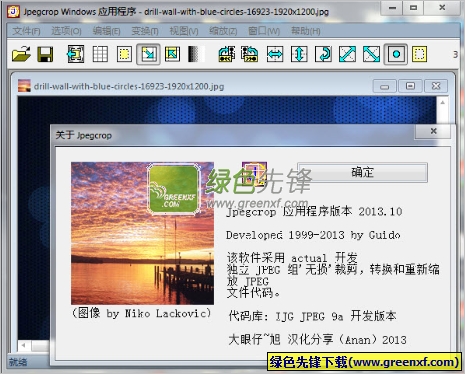This screenshot has height=374, width=465.
Task: Click the image document's sunset title icon
Action: coord(24,86)
